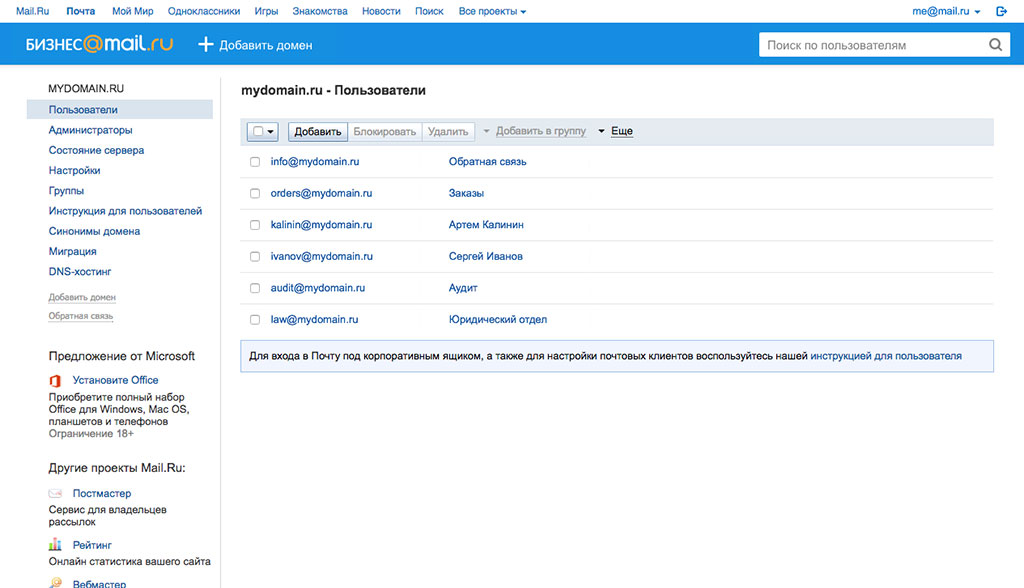Click the name Артем Калинин
The height and width of the screenshot is (588, 1024).
coord(486,225)
